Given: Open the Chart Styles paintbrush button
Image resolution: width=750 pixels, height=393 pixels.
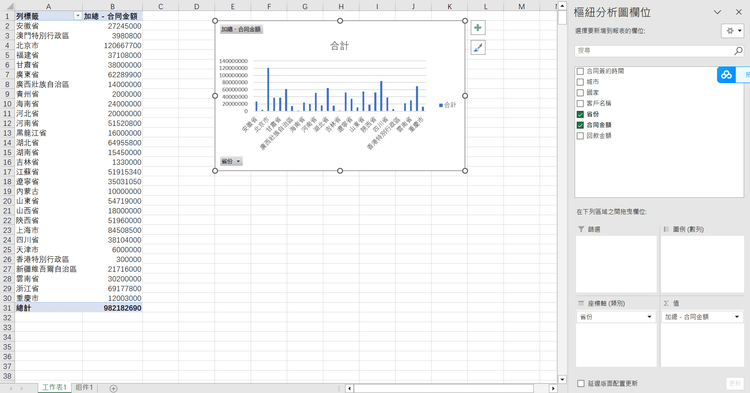Looking at the screenshot, I should coord(477,47).
